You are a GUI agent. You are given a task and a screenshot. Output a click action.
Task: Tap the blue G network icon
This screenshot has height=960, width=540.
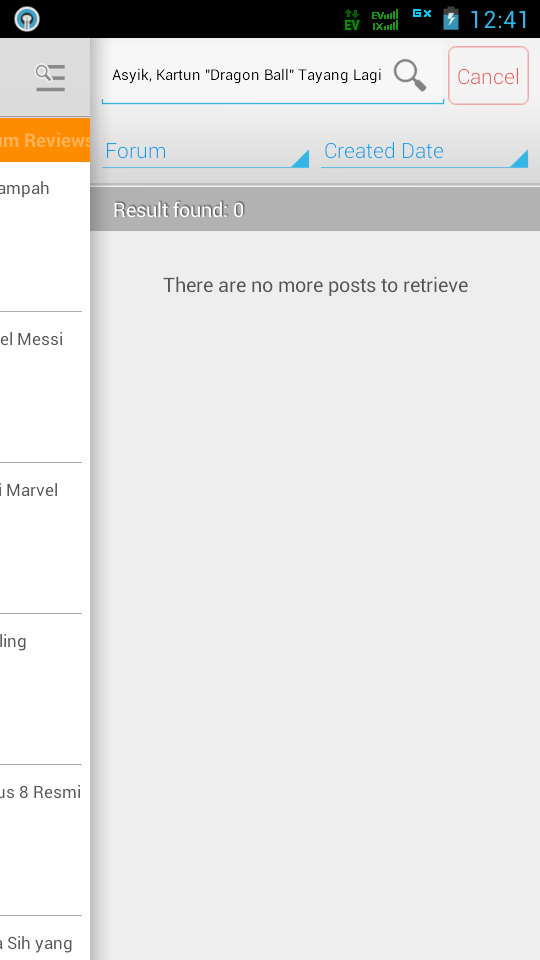click(x=422, y=13)
